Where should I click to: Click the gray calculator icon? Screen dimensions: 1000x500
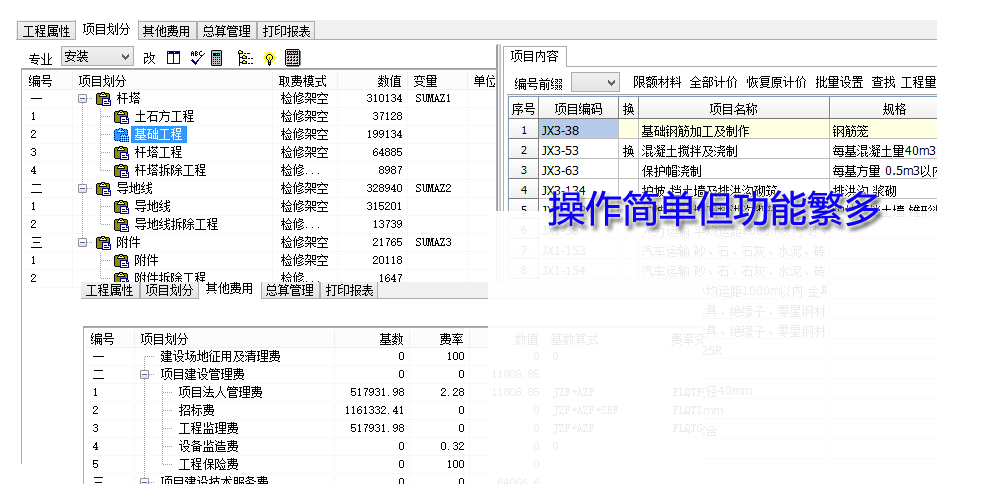tap(217, 58)
